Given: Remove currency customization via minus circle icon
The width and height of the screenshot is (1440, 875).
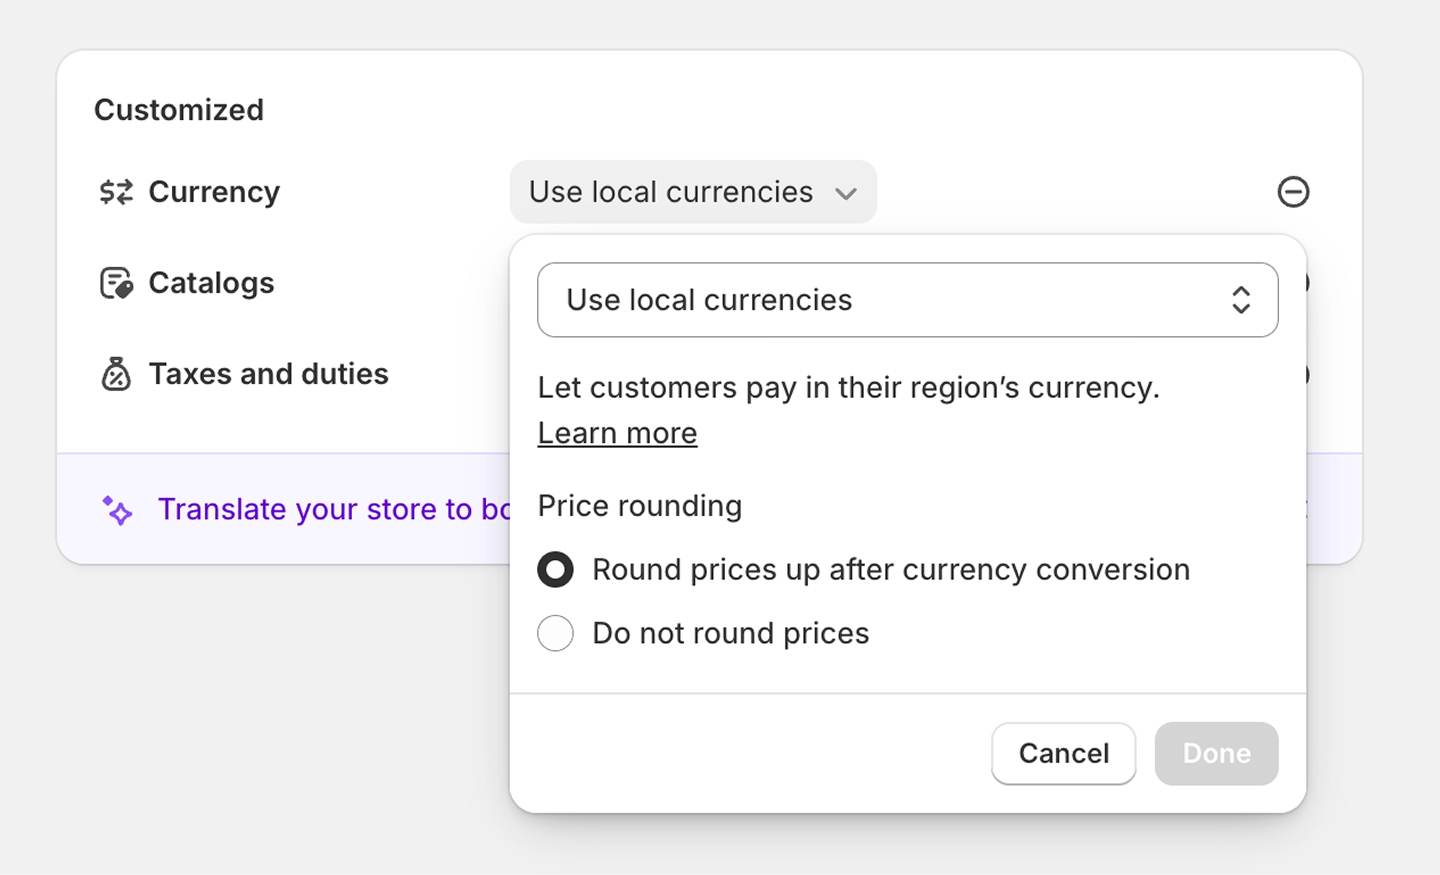Looking at the screenshot, I should (x=1293, y=192).
